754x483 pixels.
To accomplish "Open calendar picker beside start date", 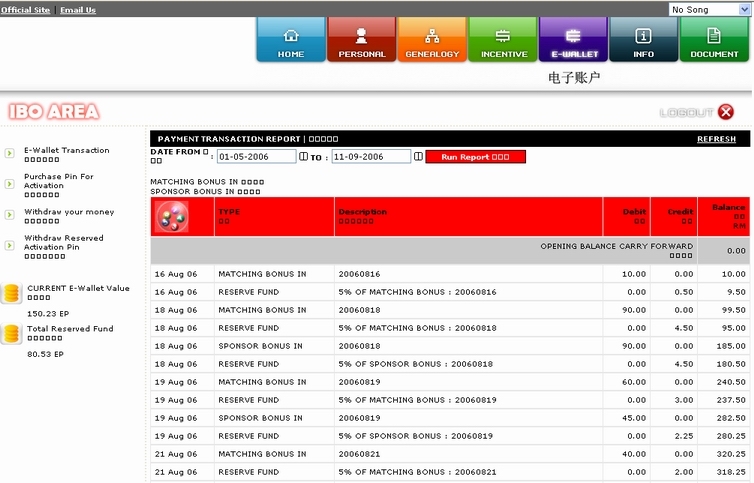I will click(304, 157).
